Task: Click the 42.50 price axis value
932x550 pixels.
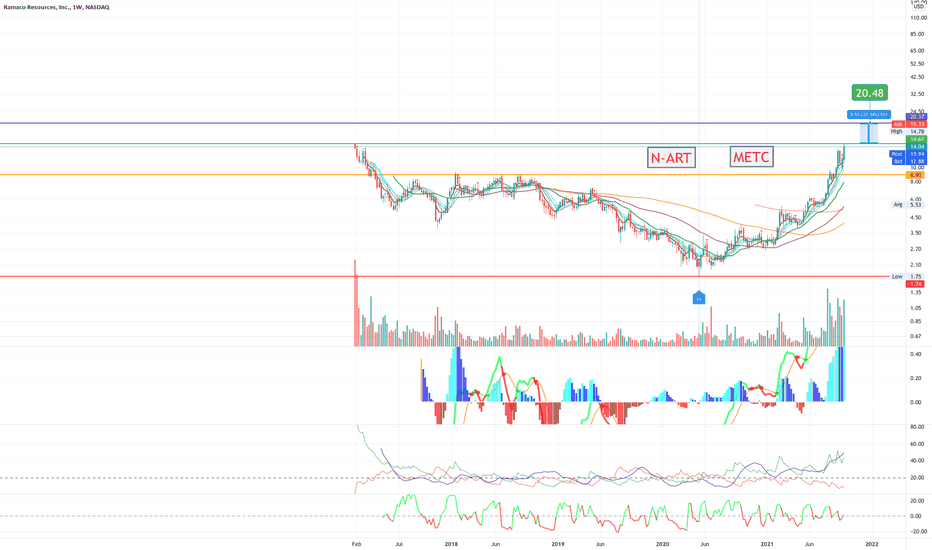Action: point(917,77)
